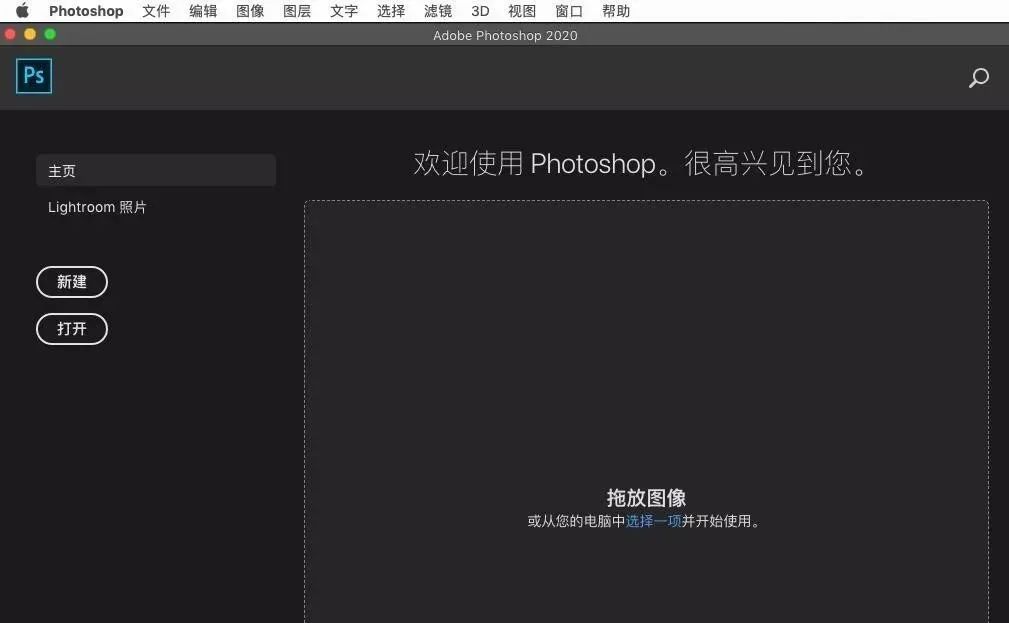Open the Photoshop application menu
This screenshot has width=1009, height=623.
point(86,11)
